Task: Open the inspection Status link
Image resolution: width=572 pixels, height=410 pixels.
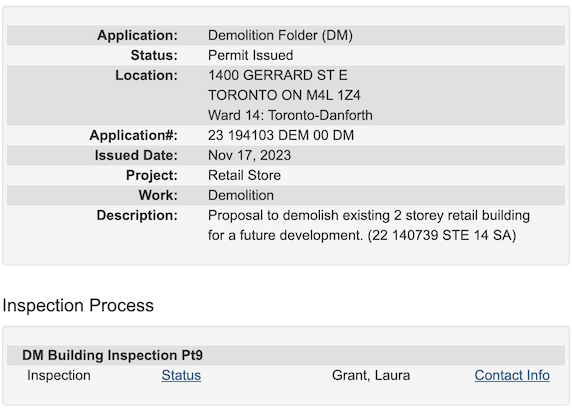Action: [181, 375]
